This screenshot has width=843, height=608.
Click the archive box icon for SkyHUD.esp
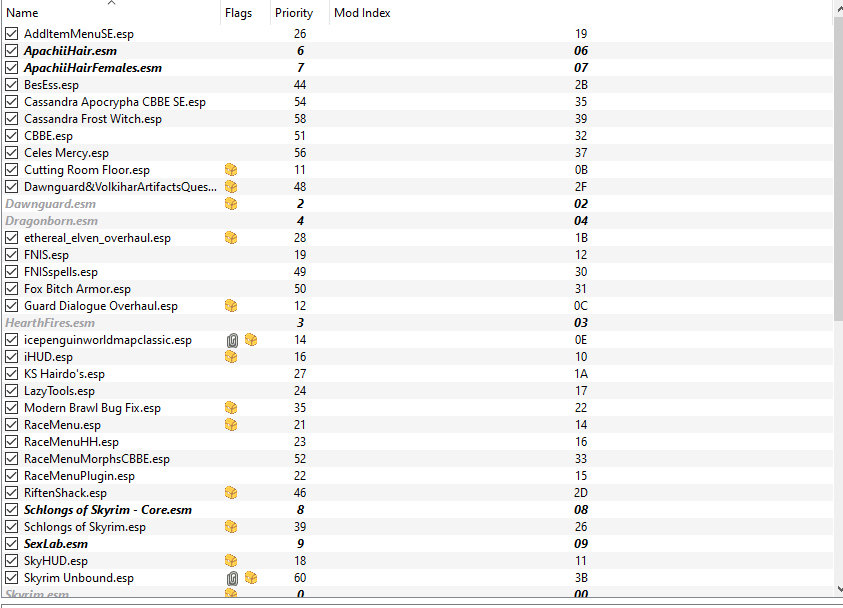tap(231, 561)
